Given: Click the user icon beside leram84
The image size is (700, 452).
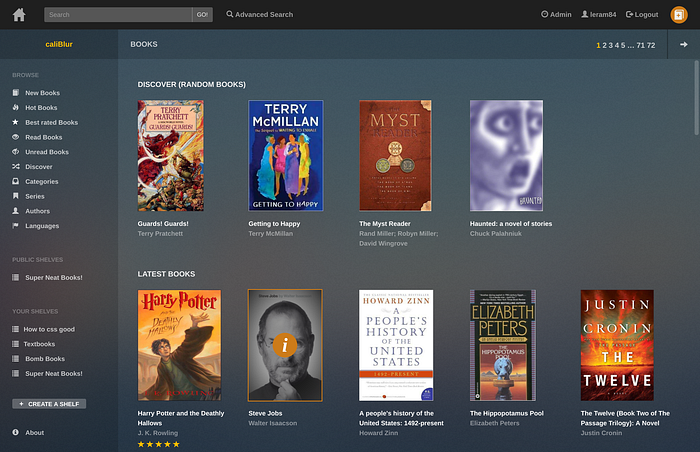Looking at the screenshot, I should point(584,14).
